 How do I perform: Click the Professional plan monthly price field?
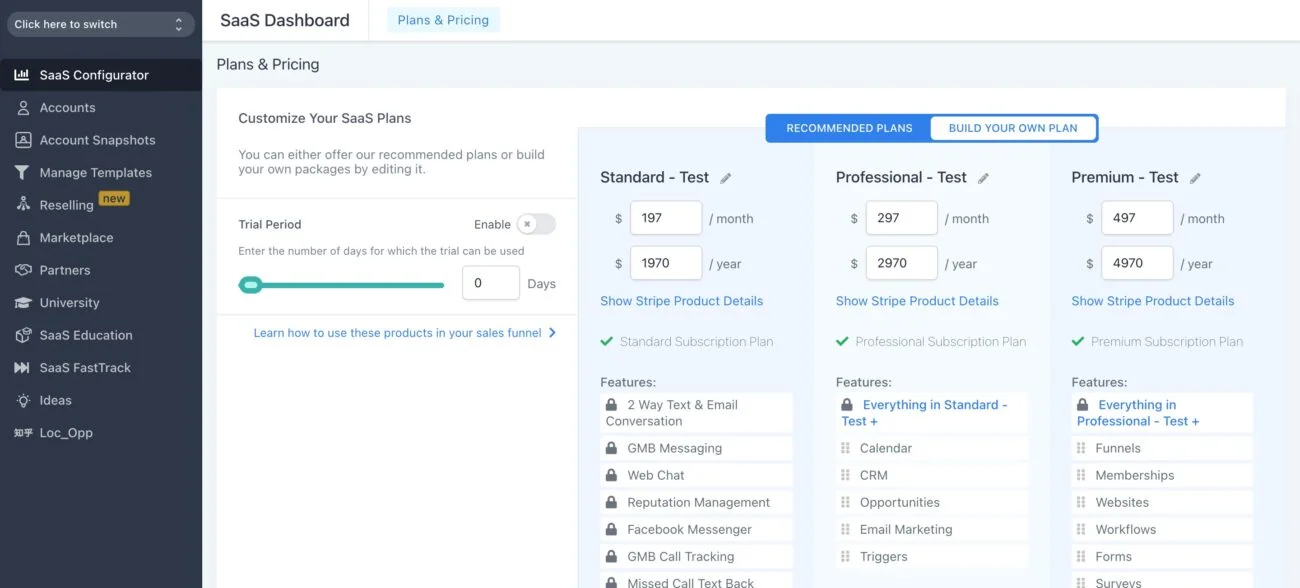click(x=901, y=217)
